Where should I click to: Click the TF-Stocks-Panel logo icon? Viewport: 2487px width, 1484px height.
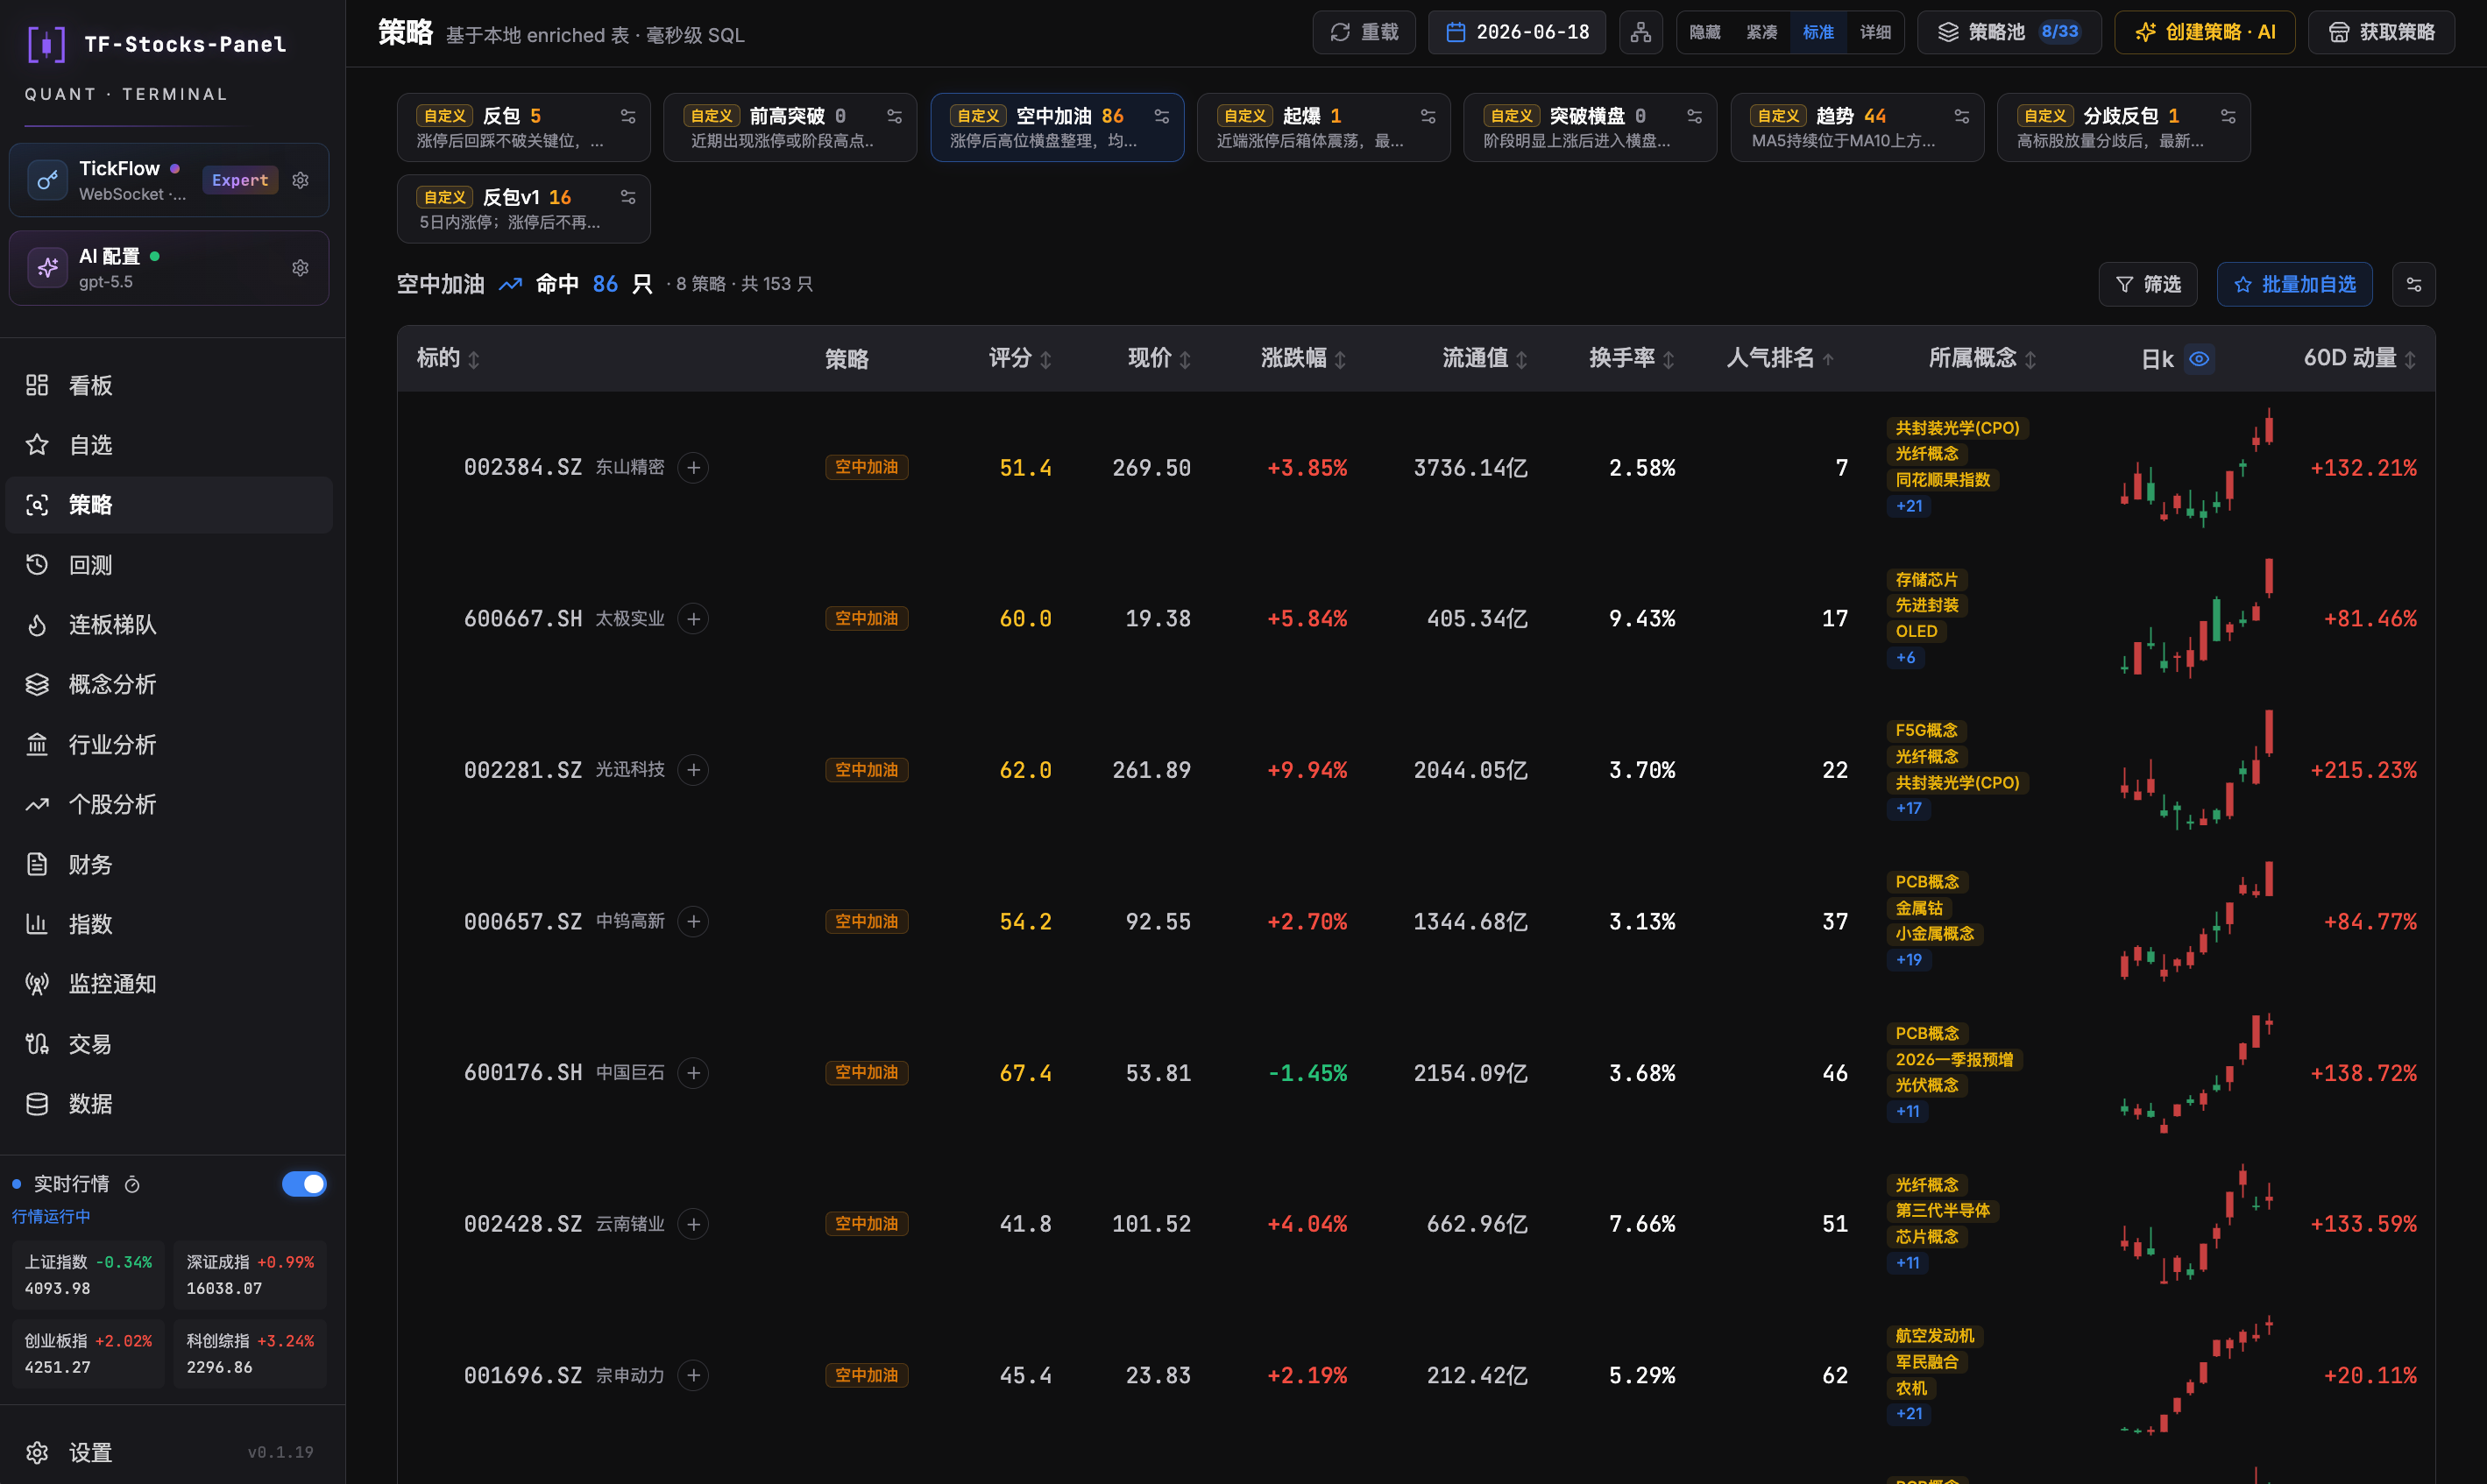pos(46,44)
